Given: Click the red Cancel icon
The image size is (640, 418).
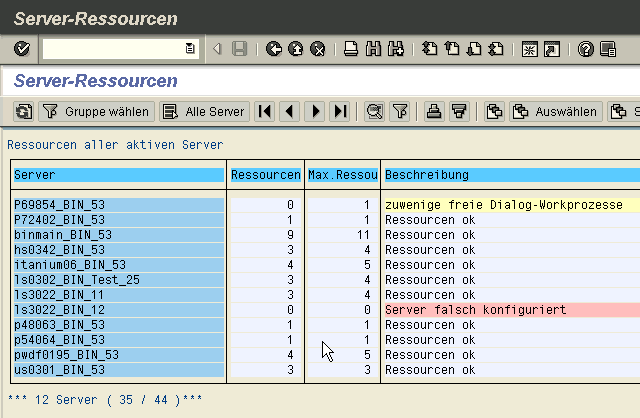Looking at the screenshot, I should 318,49.
